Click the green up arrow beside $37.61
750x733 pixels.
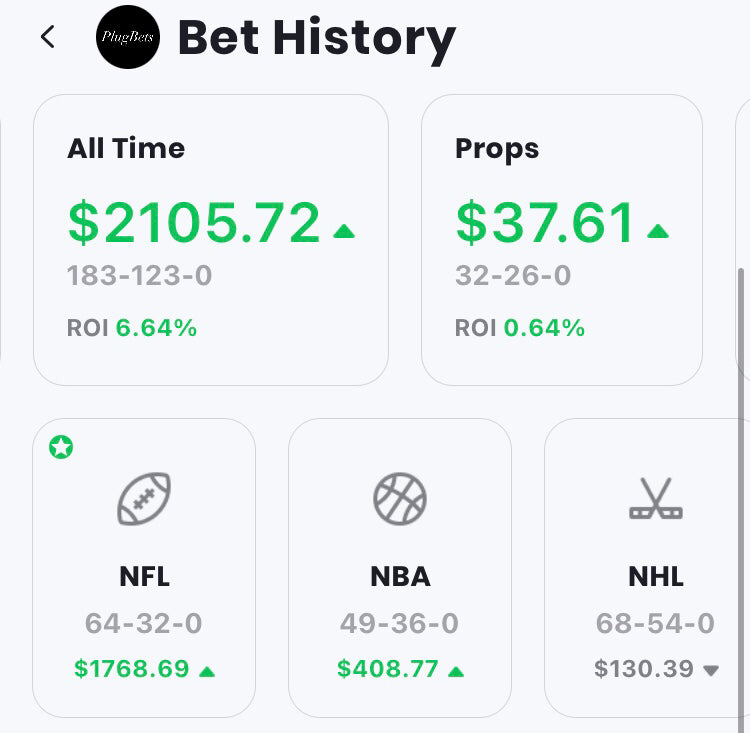click(658, 231)
